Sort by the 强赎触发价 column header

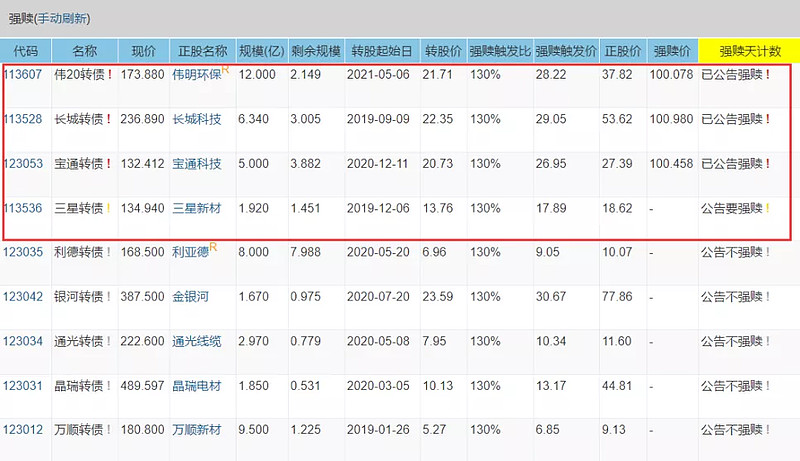pos(566,51)
